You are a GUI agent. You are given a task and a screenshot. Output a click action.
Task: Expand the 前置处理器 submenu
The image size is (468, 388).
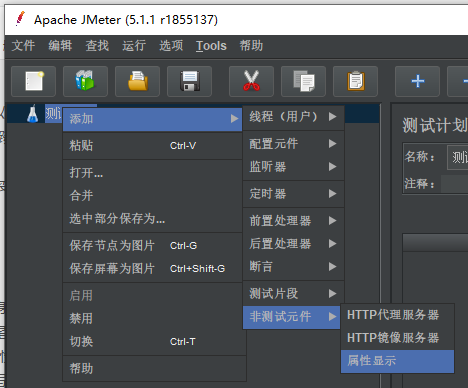click(x=293, y=221)
